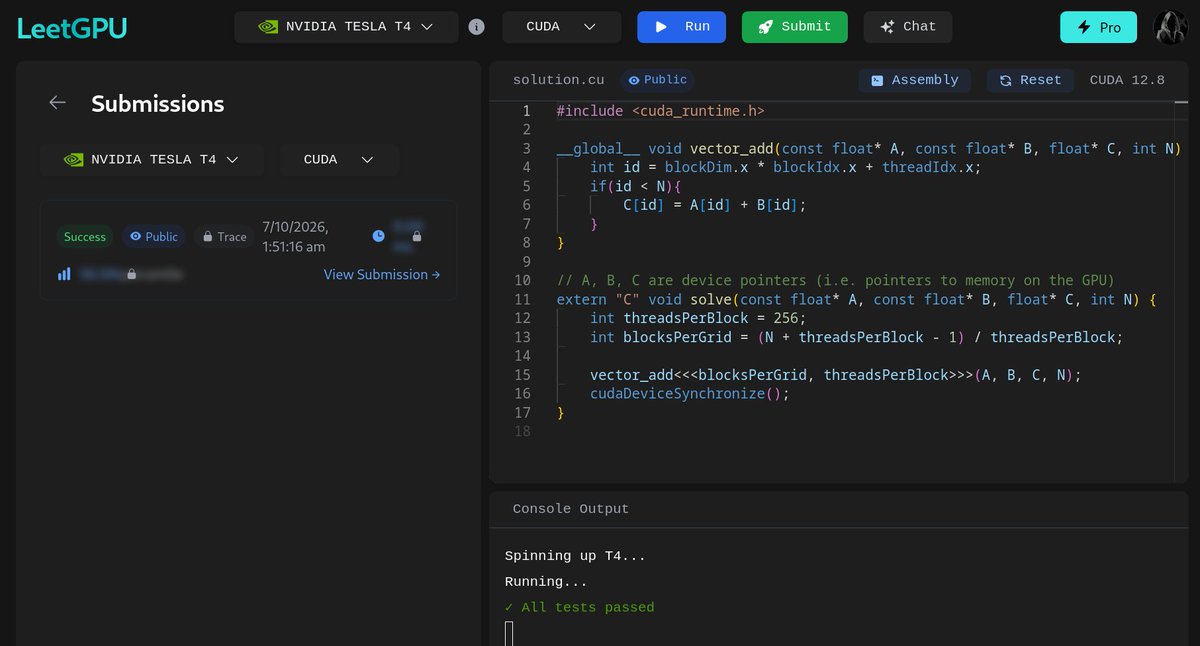The height and width of the screenshot is (646, 1200).
Task: Click the CUDA 12.8 version label
Action: [1127, 80]
